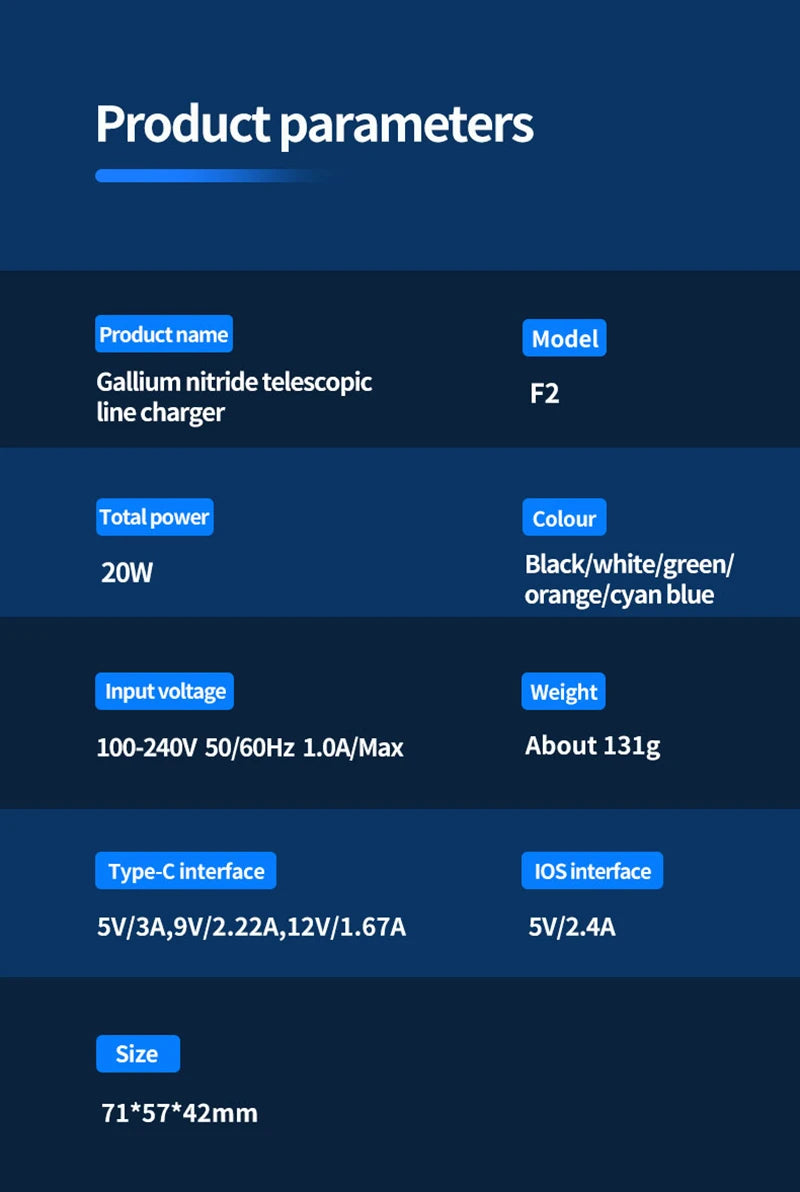Click the 5V/3A,9V/2.22A,12V/1.67A output text
This screenshot has width=800, height=1192.
[251, 927]
